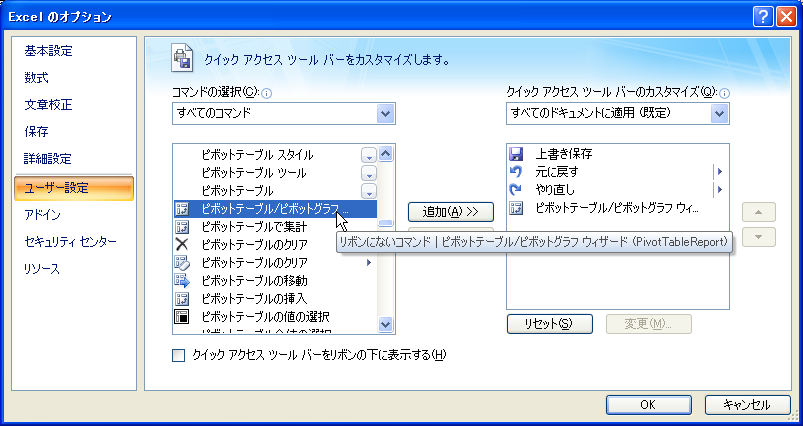Click the wizard icon in the right toolbar list
Image resolution: width=803 pixels, height=426 pixels.
pyautogui.click(x=516, y=208)
